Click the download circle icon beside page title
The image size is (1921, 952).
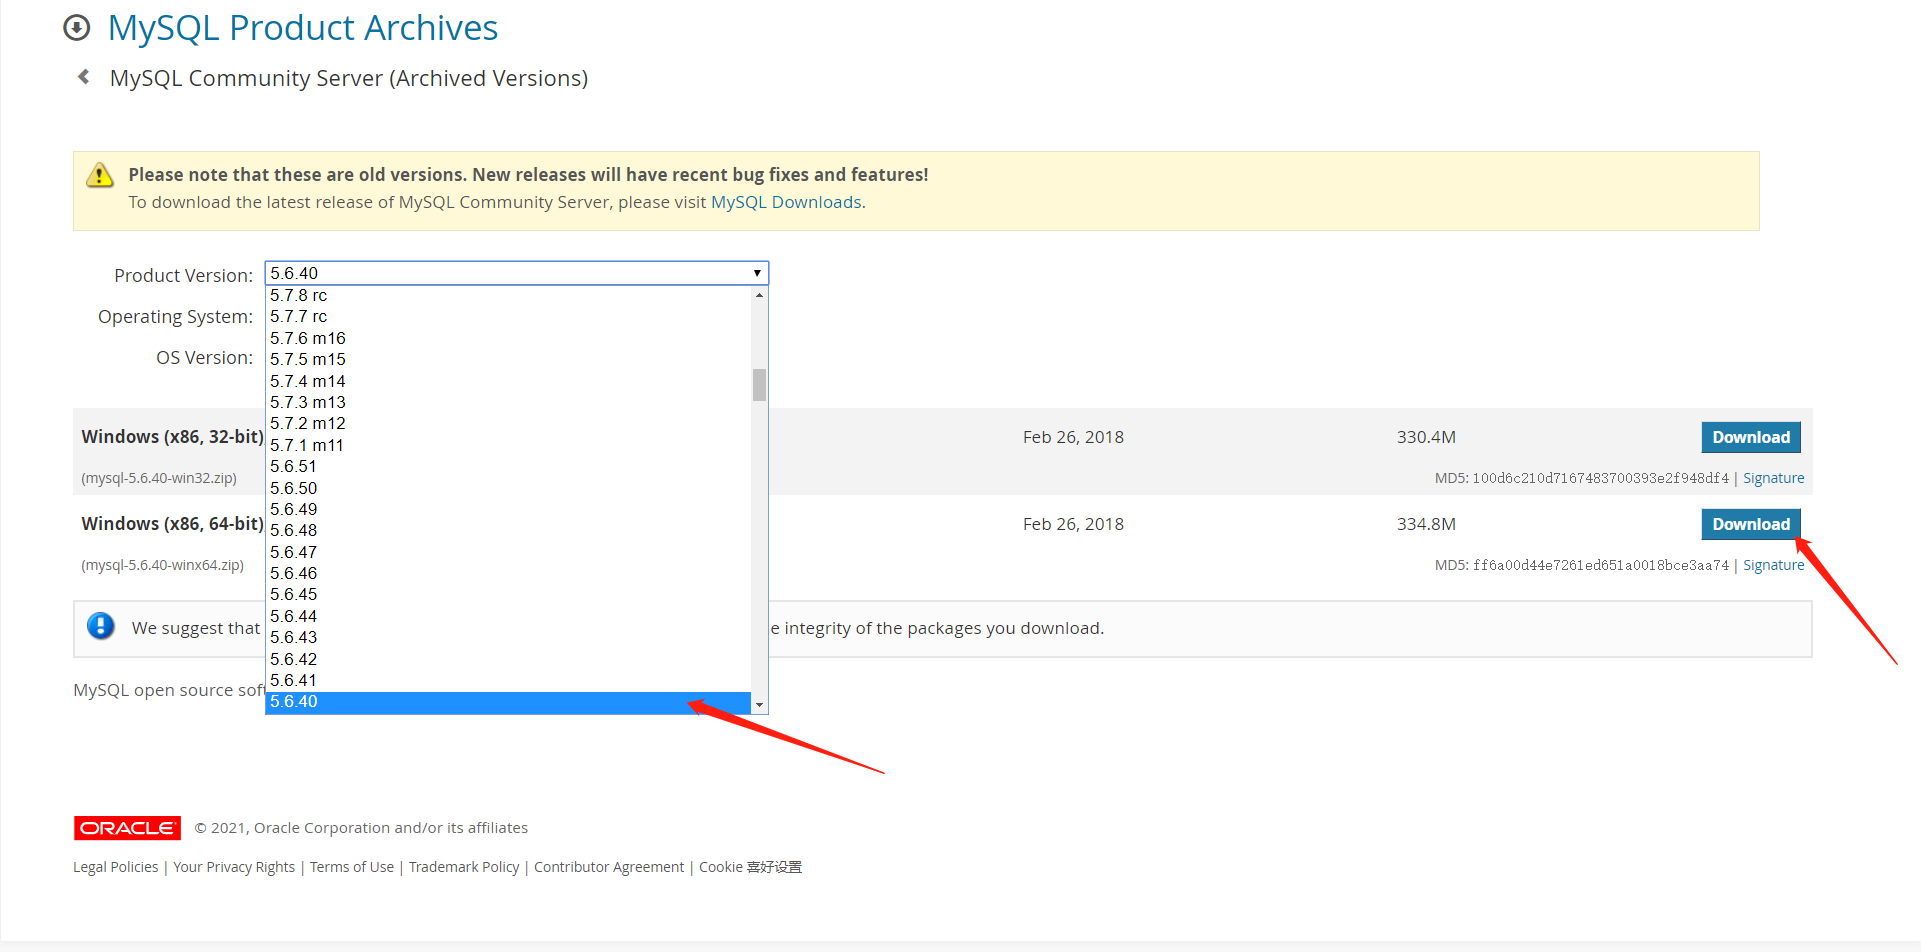click(x=77, y=28)
